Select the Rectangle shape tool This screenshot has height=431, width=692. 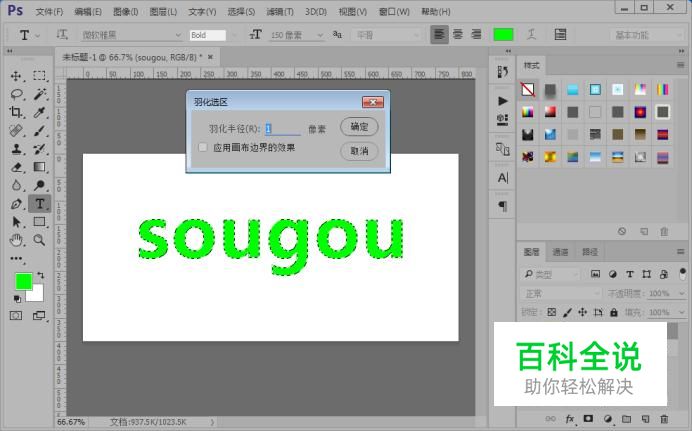click(39, 221)
